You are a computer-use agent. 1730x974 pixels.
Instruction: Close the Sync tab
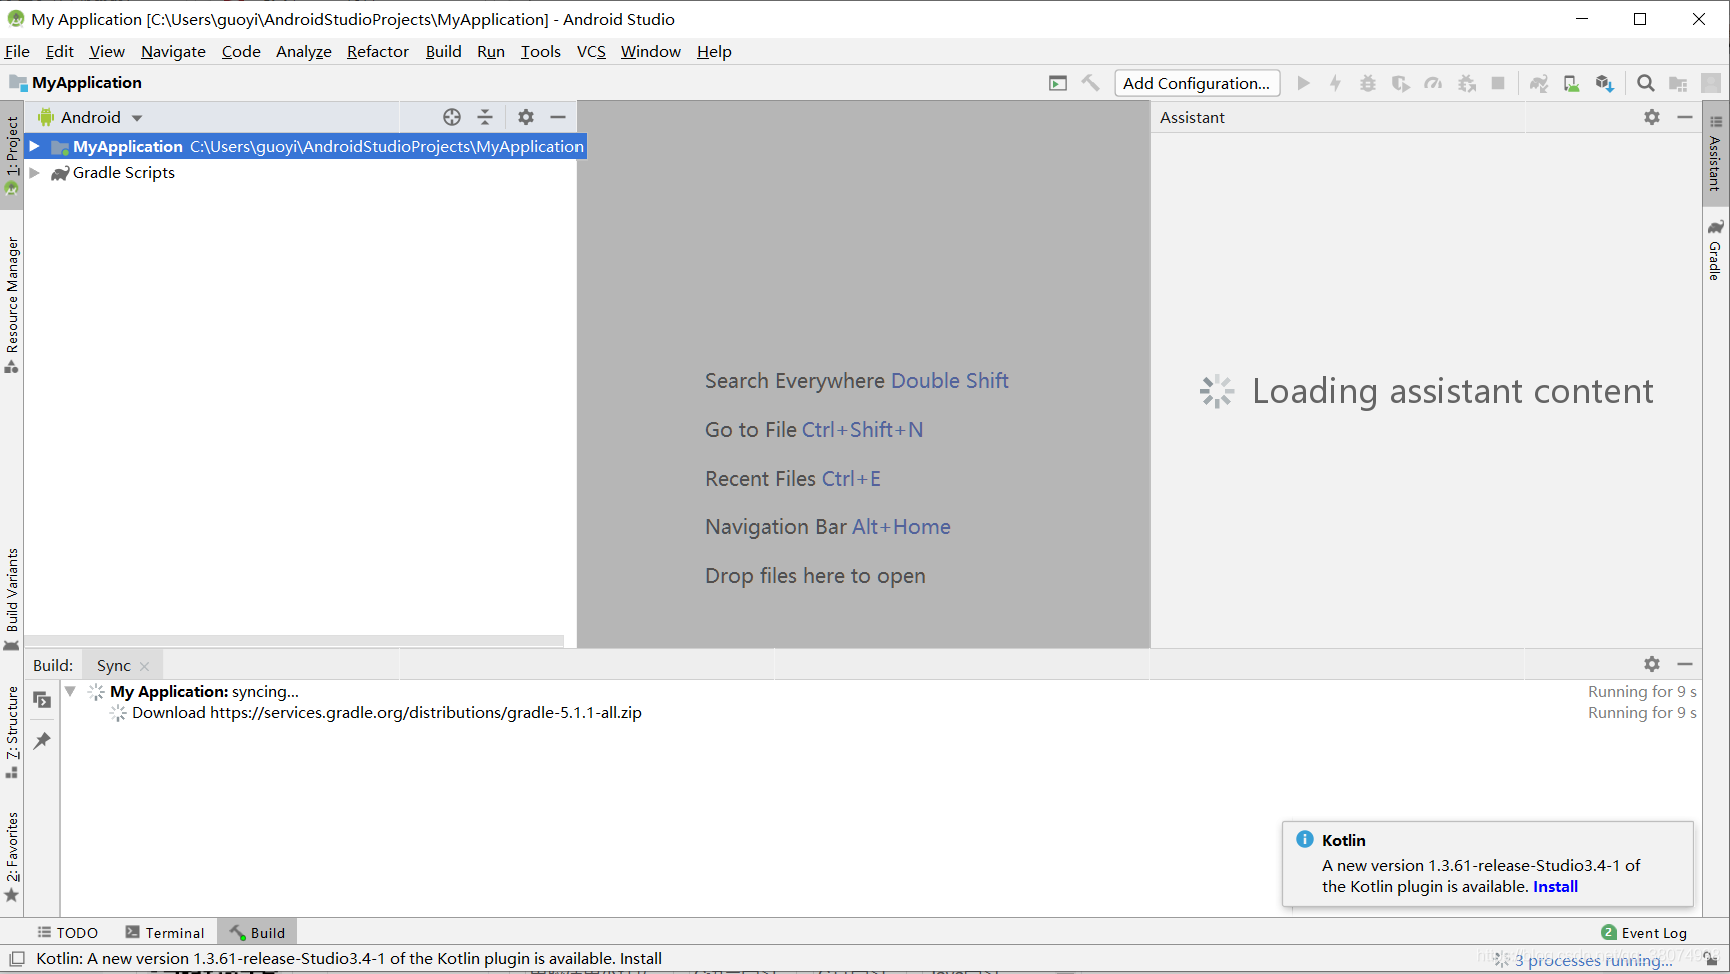coord(144,666)
